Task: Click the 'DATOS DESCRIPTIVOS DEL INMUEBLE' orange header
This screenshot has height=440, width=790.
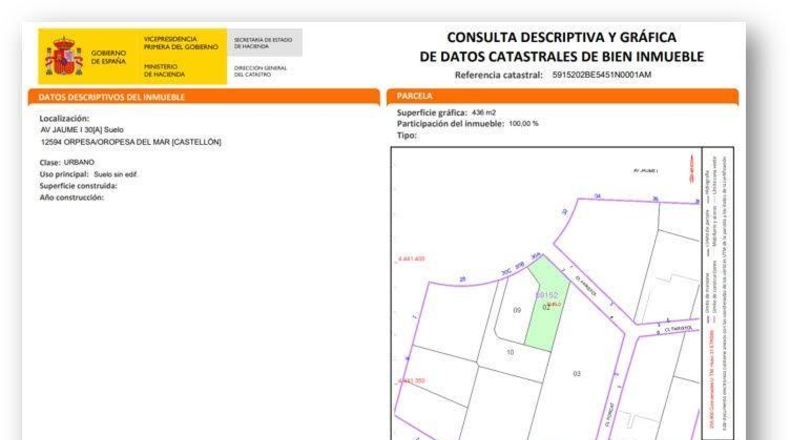Action: click(x=204, y=97)
